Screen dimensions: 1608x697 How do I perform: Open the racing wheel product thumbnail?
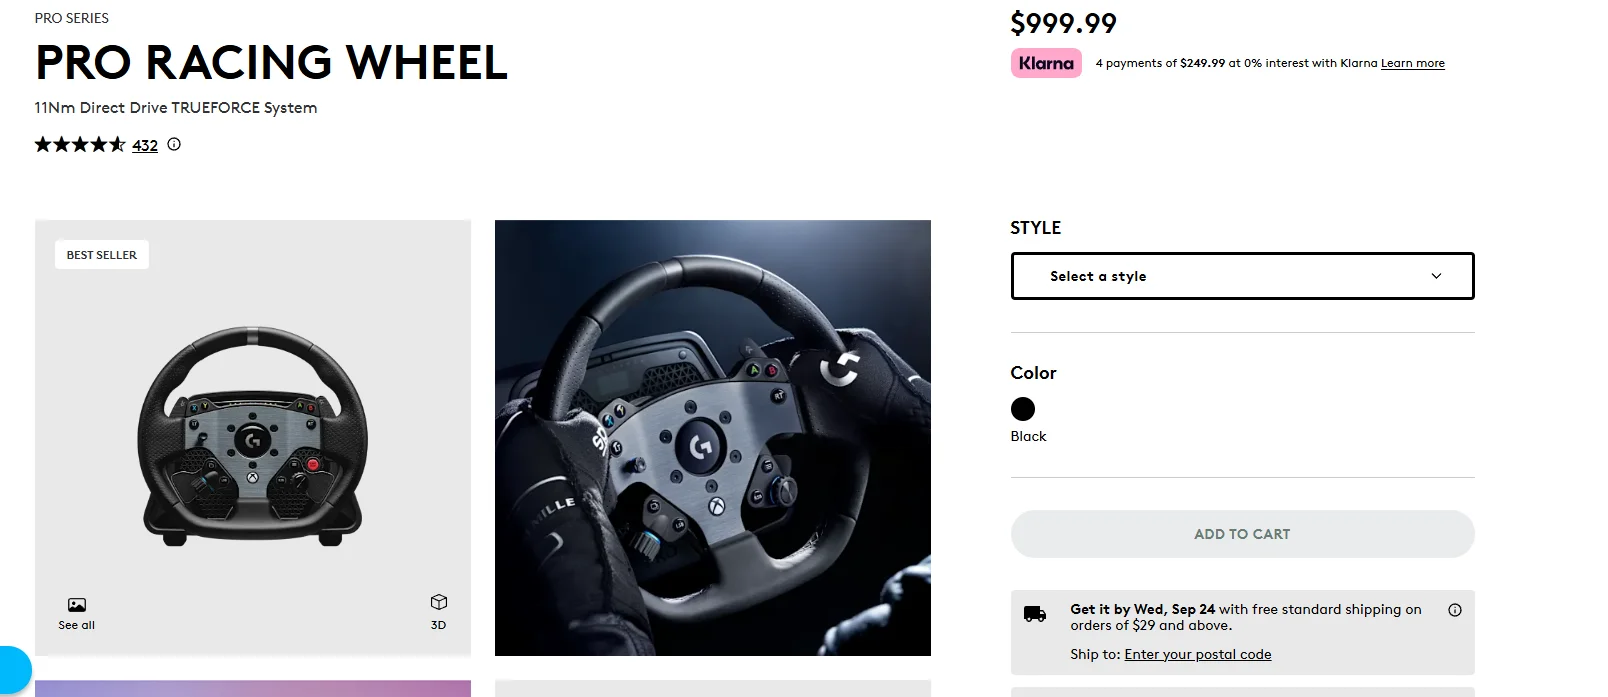tap(253, 436)
